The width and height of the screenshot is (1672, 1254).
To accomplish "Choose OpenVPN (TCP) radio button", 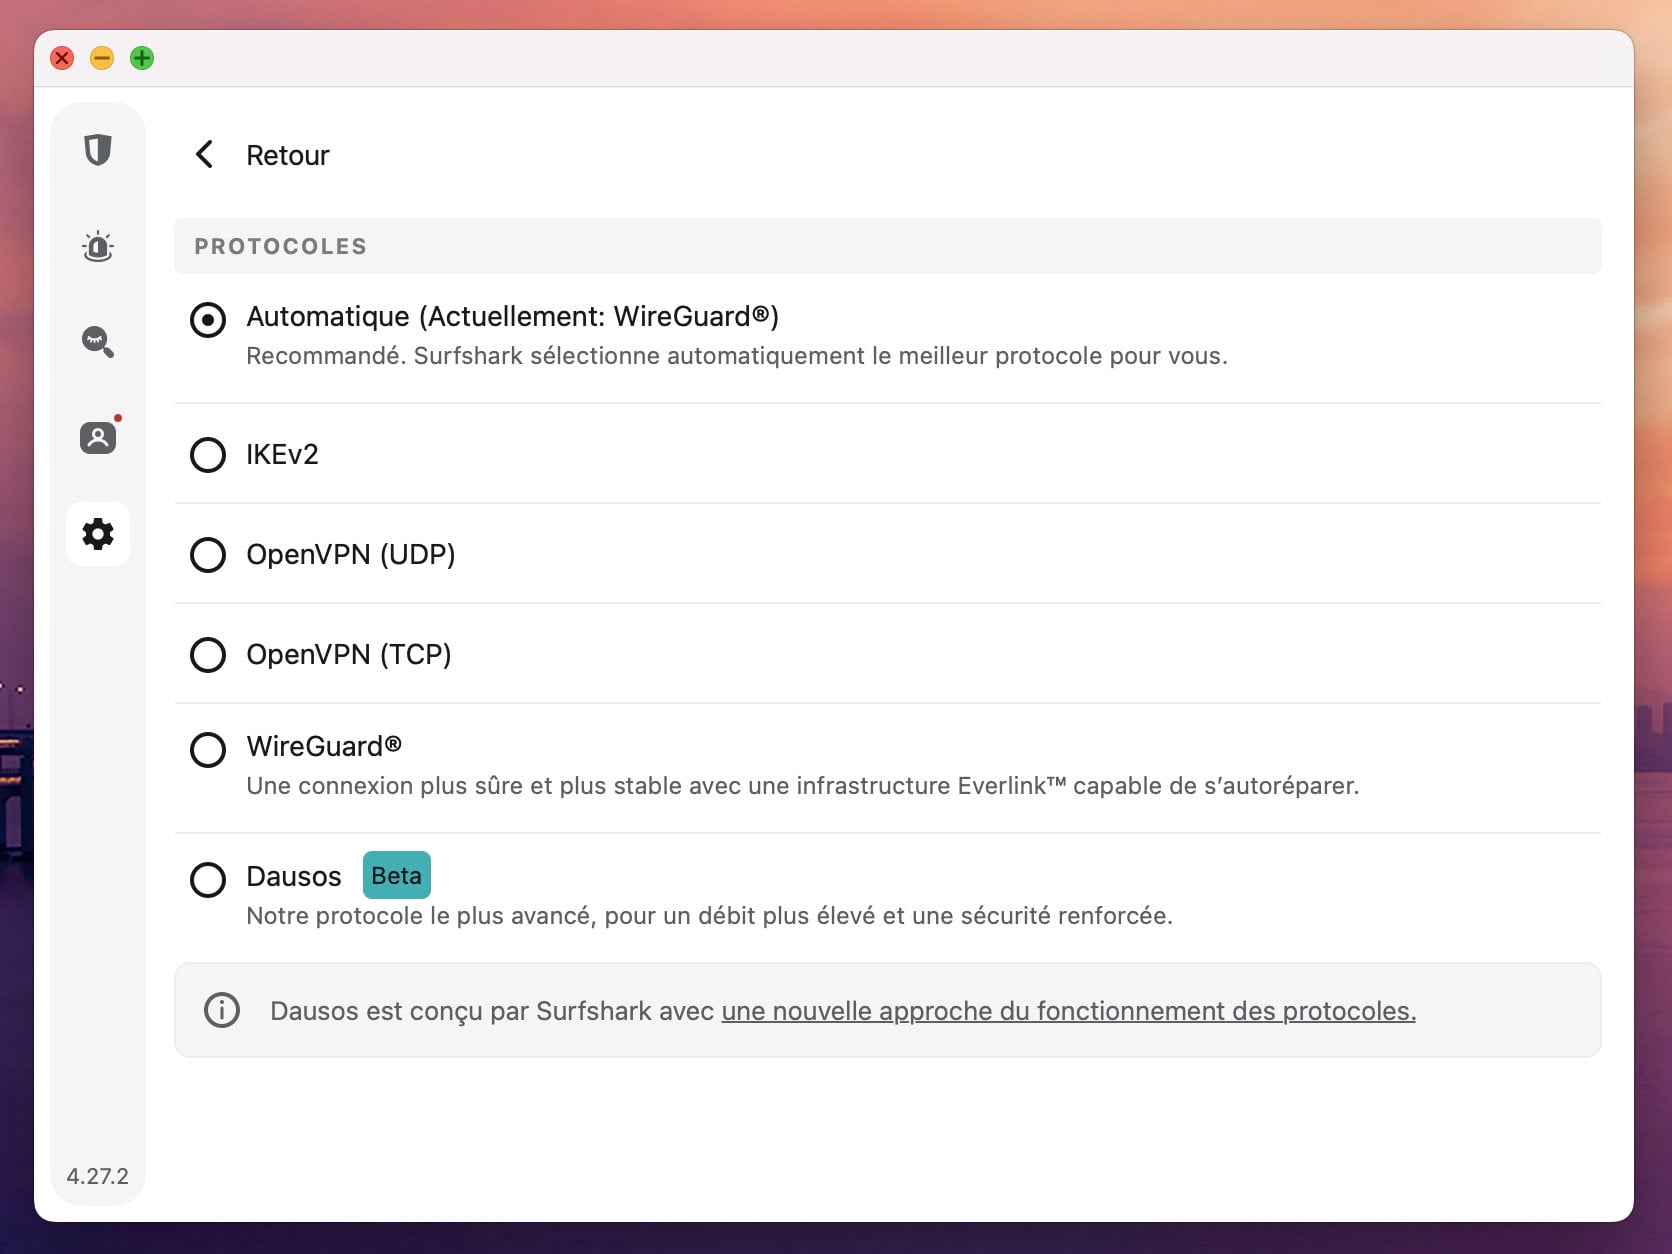I will point(208,654).
